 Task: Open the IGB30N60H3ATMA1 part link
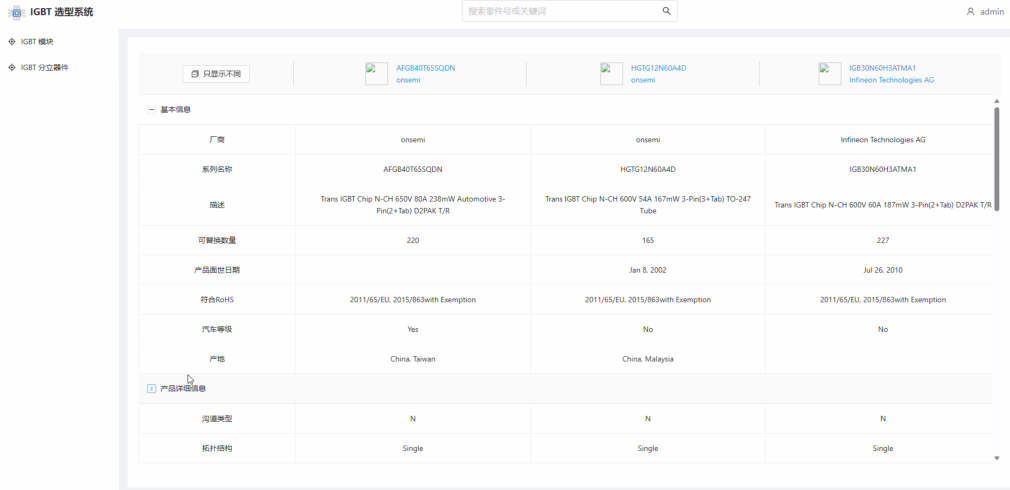tap(882, 68)
